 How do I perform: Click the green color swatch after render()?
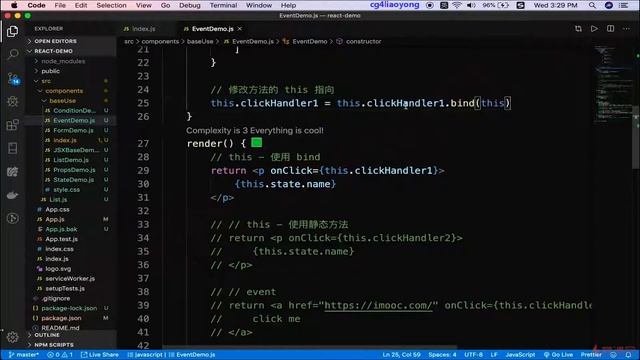tap(256, 143)
